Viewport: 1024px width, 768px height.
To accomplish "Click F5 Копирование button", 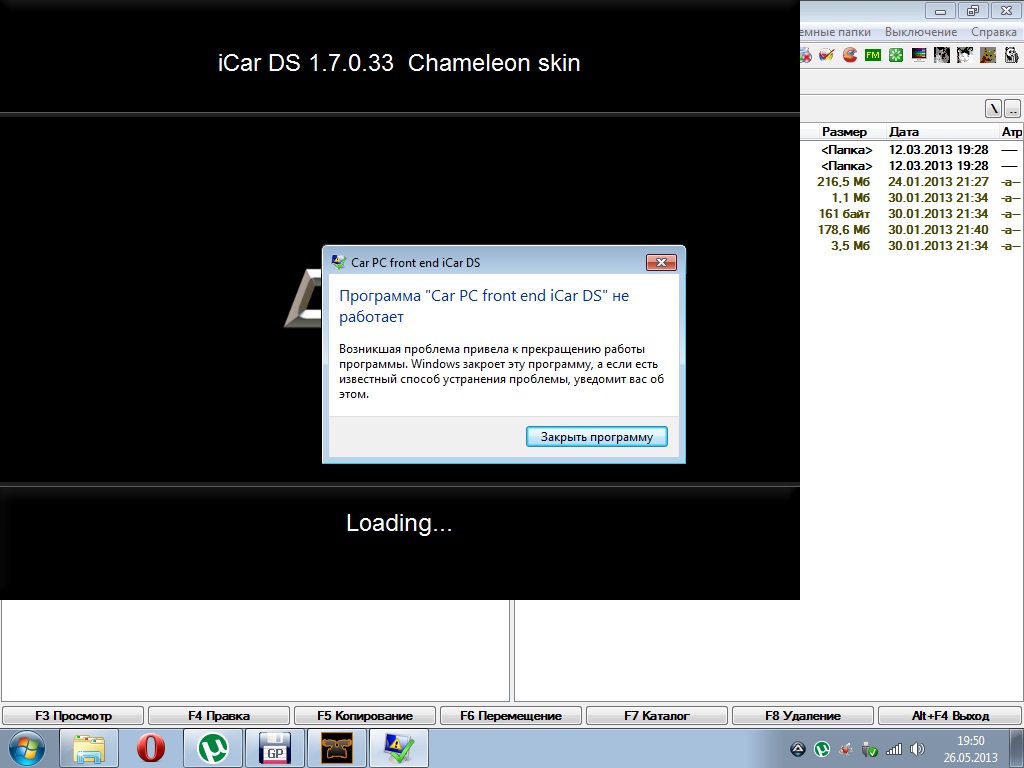I will coord(365,716).
